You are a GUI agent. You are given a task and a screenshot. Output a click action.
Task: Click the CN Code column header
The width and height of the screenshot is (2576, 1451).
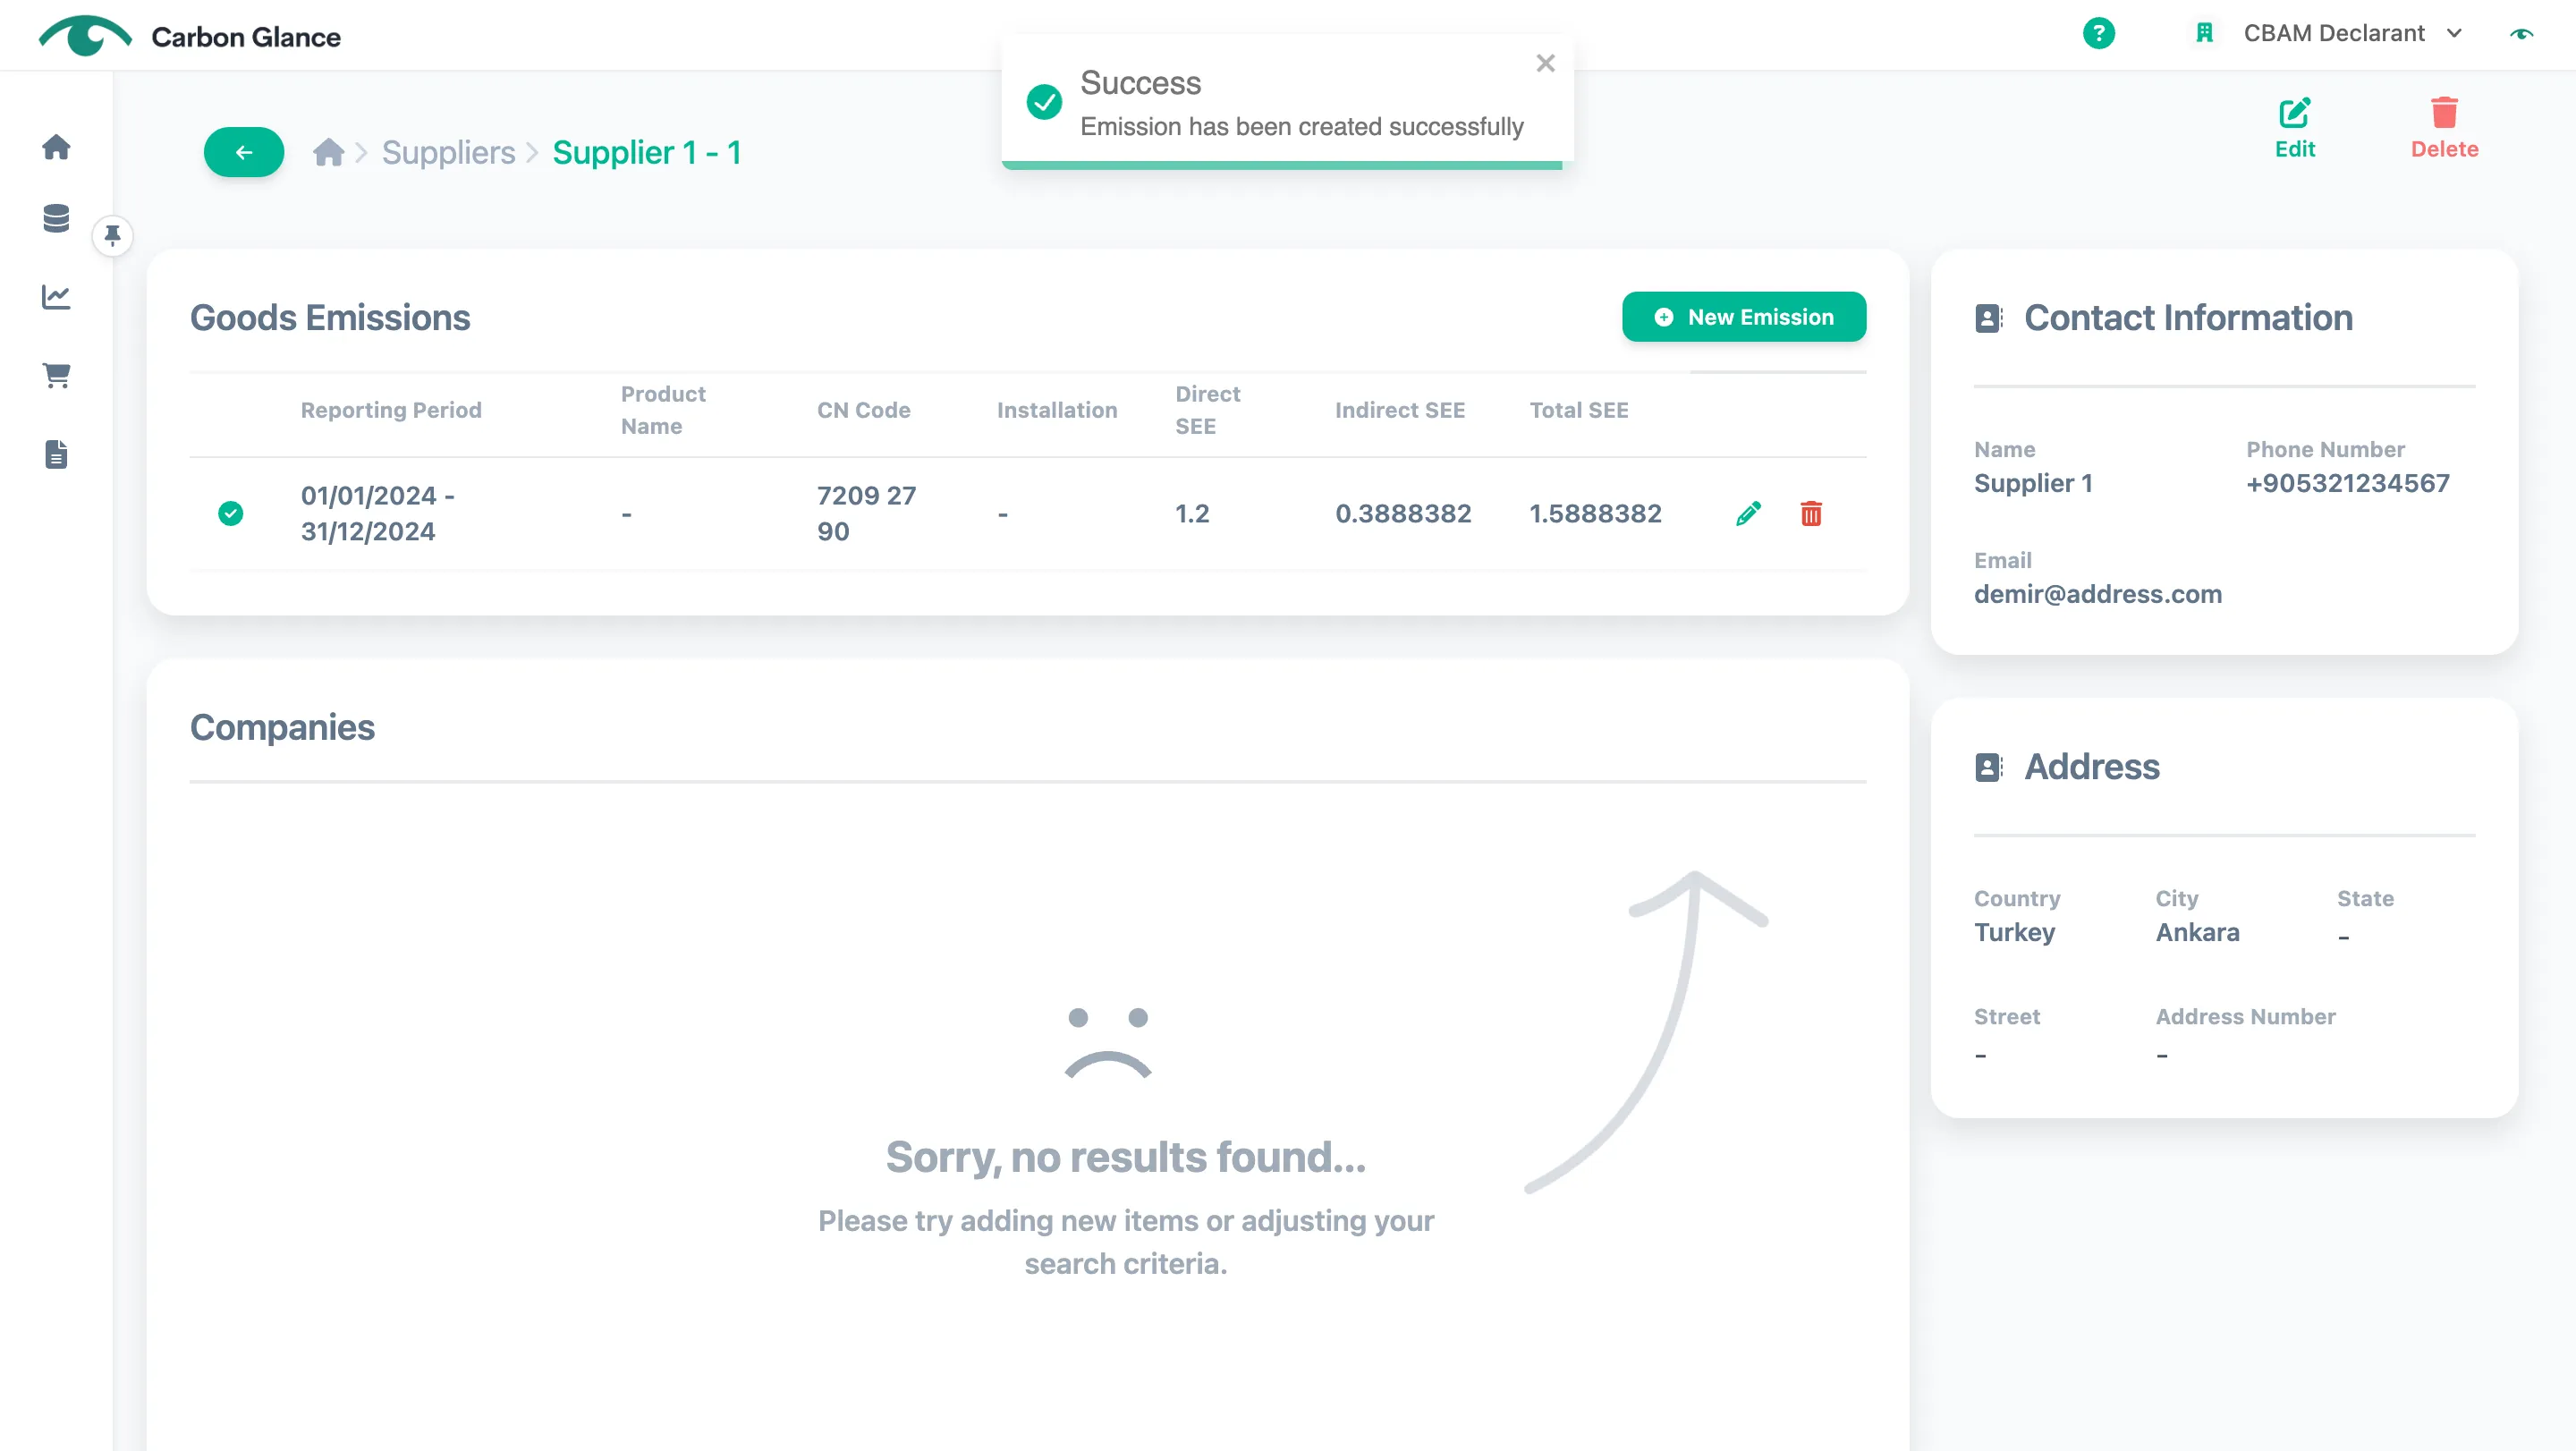click(x=864, y=410)
